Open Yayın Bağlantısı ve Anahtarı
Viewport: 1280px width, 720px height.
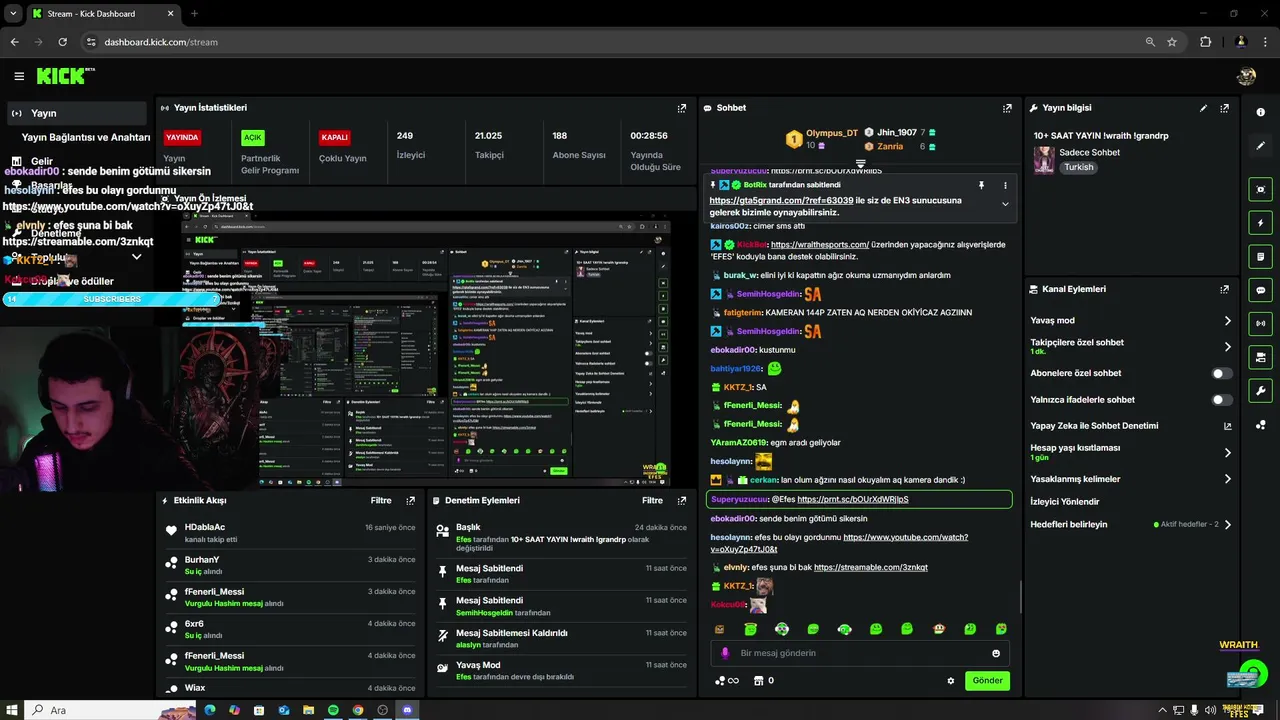coord(86,137)
